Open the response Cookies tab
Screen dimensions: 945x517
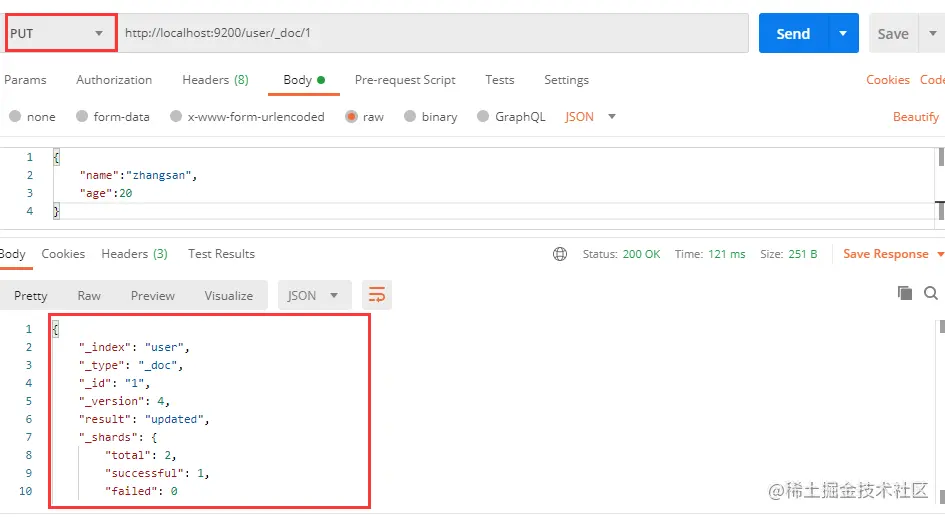63,254
